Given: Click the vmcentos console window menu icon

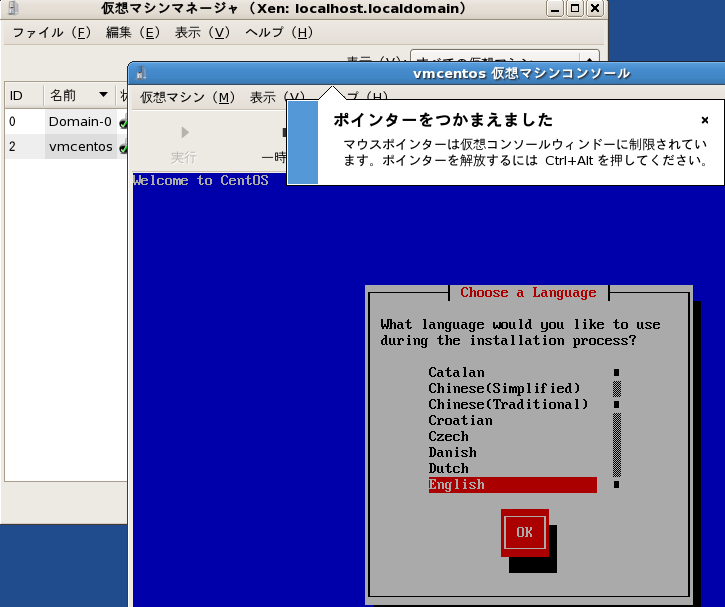Looking at the screenshot, I should tap(141, 73).
